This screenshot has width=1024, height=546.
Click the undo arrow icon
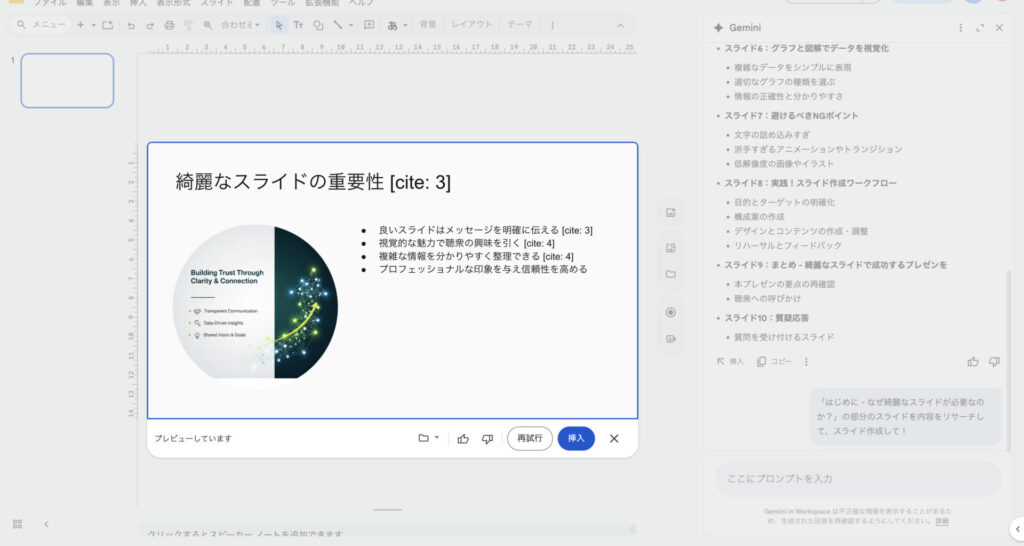click(x=130, y=24)
